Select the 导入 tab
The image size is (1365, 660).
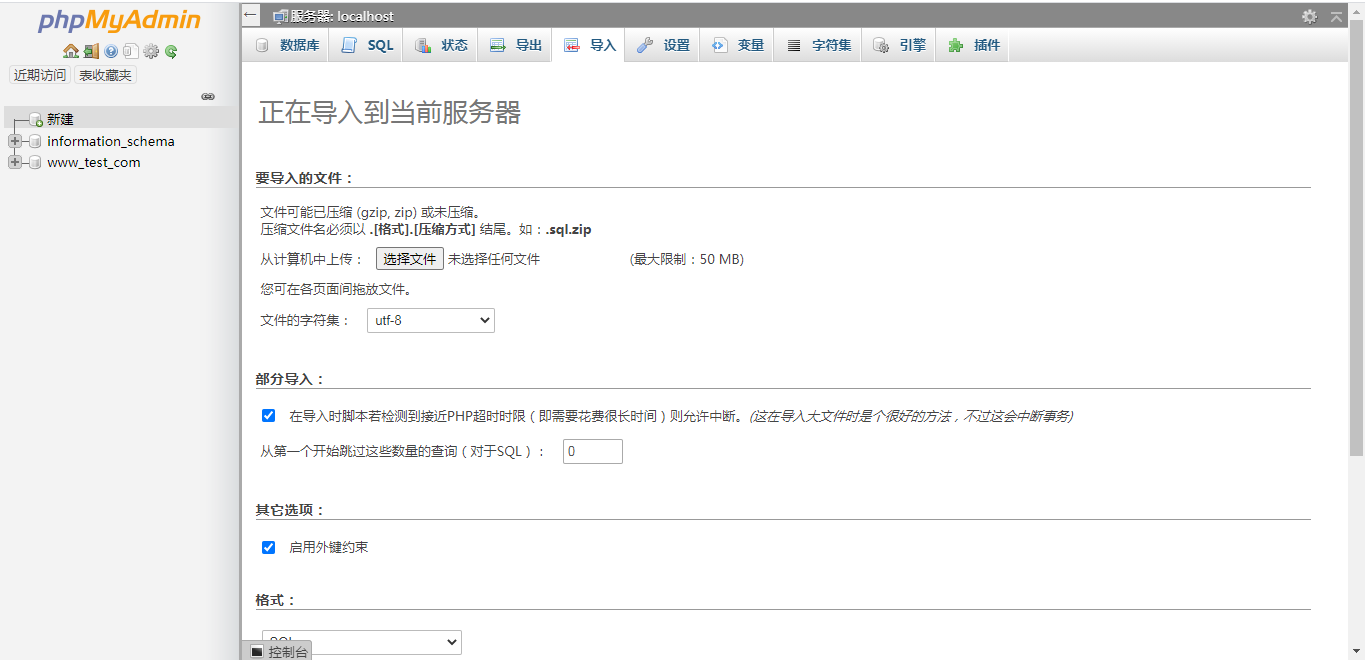[589, 45]
